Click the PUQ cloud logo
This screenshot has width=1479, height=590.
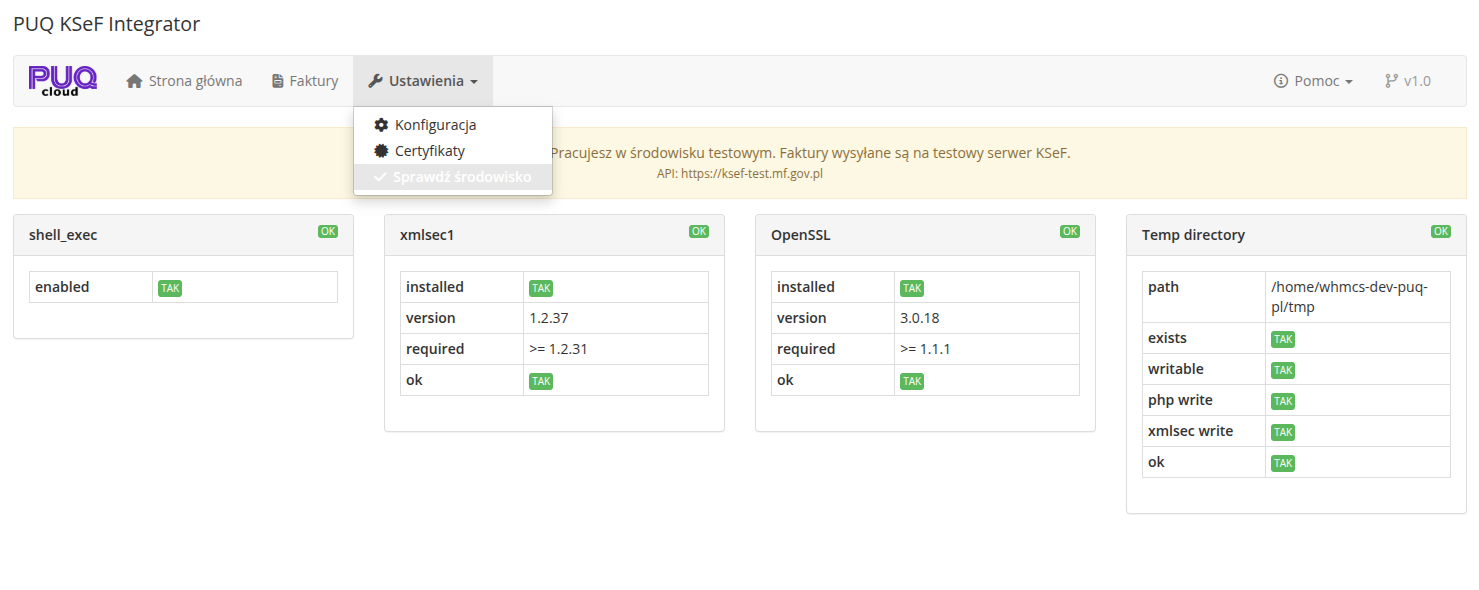(x=62, y=81)
